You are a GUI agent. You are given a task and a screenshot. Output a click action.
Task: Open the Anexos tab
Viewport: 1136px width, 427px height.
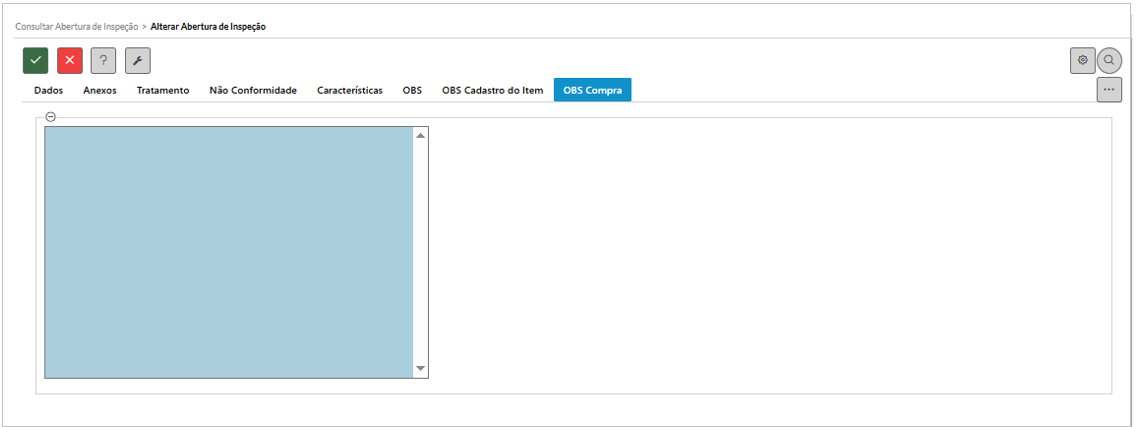coord(100,90)
